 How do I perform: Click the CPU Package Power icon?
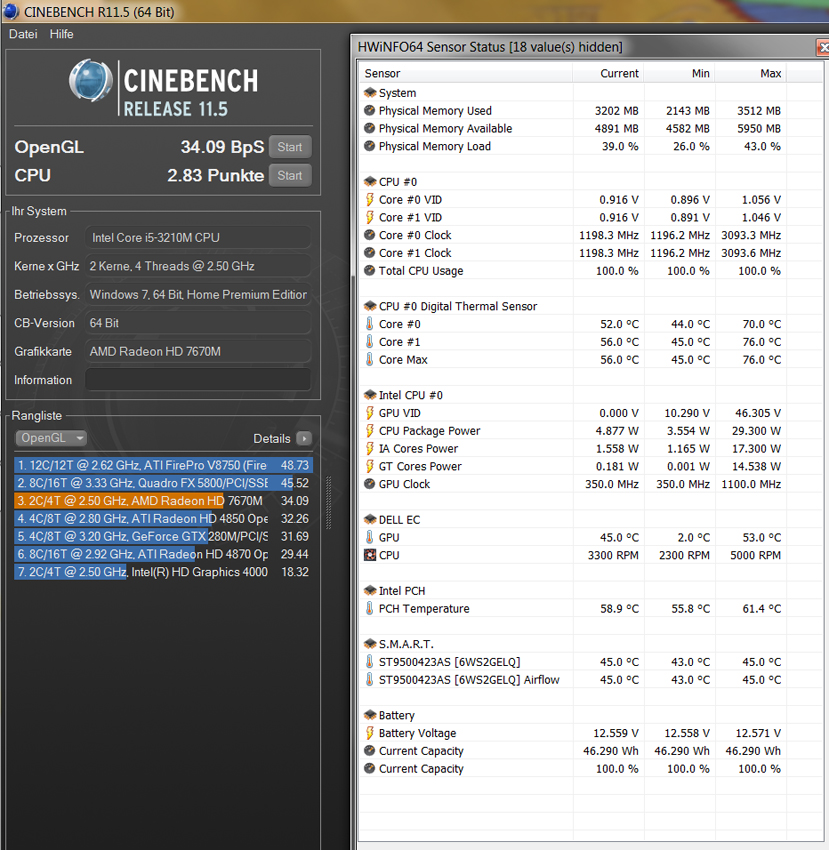pyautogui.click(x=370, y=430)
